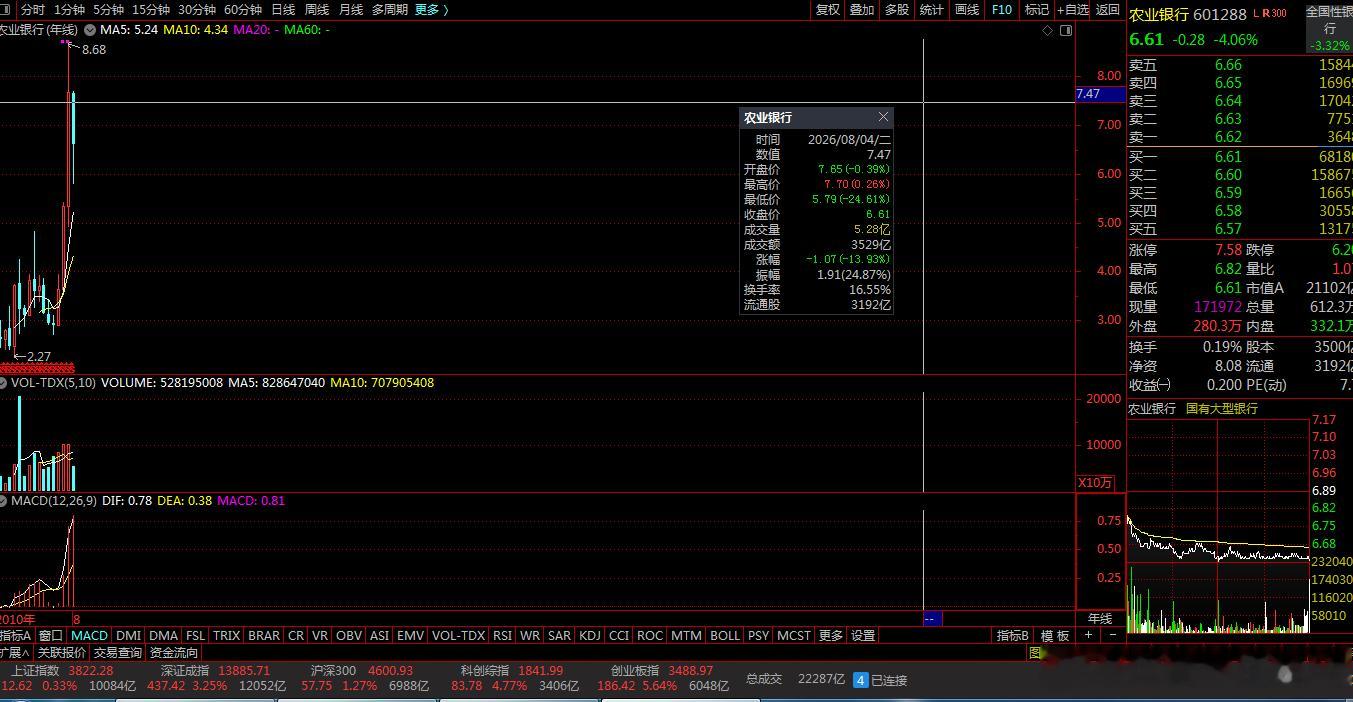The width and height of the screenshot is (1353, 702).
Task: Expand 更多 periods at top
Action: (x=431, y=9)
